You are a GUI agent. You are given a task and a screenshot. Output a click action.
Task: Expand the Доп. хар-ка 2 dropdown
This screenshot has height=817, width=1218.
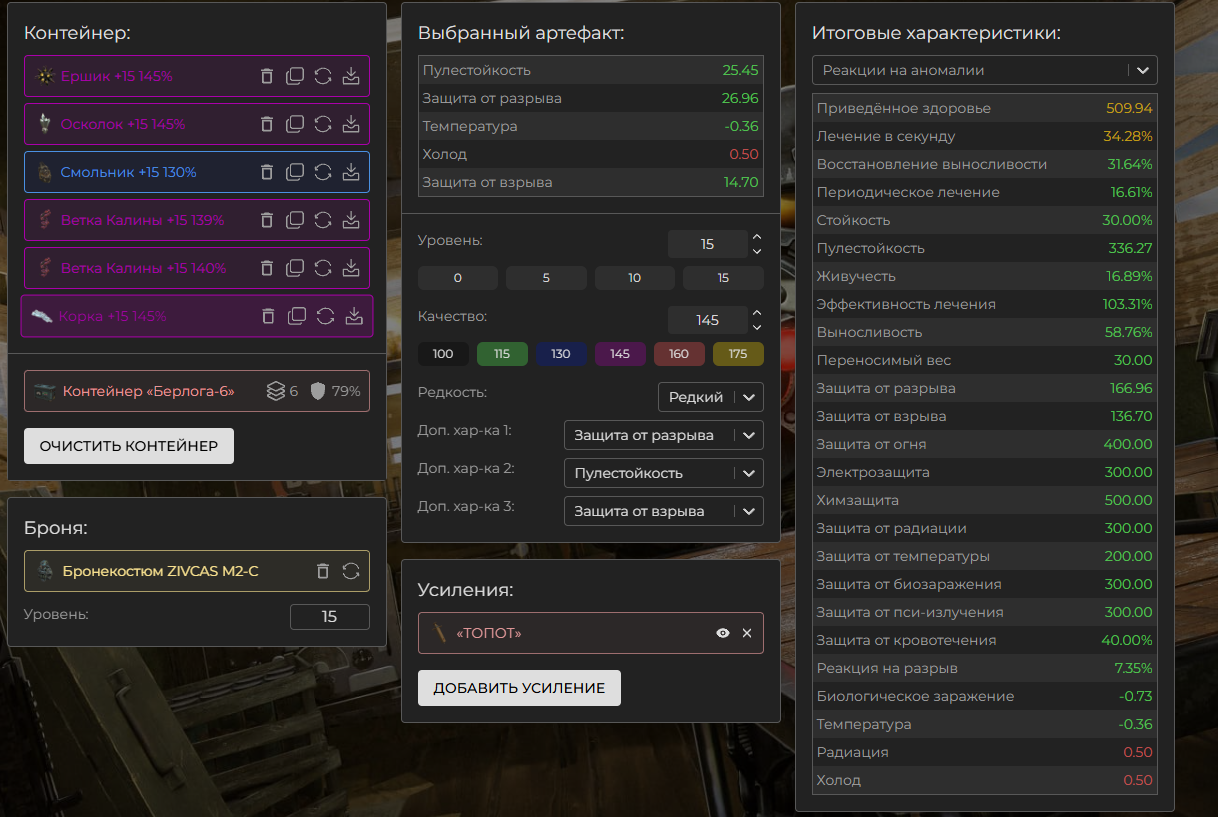point(663,473)
